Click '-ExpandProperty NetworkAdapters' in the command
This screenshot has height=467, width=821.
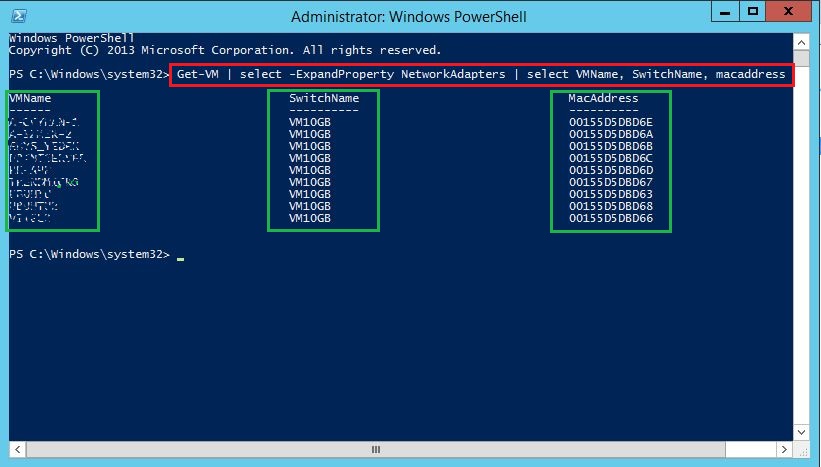[397, 74]
